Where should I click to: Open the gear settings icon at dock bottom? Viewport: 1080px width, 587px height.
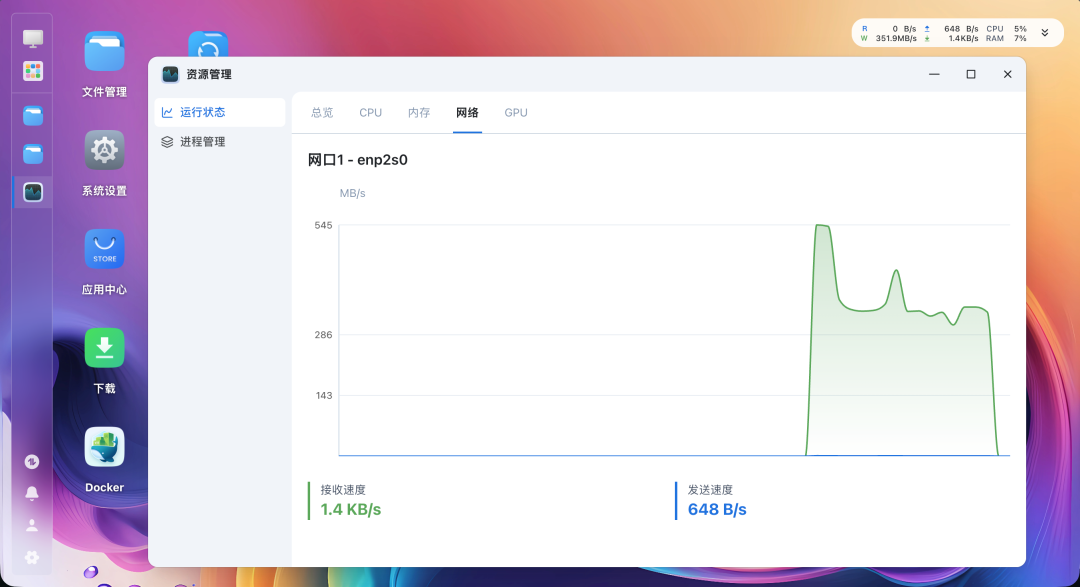(x=31, y=557)
